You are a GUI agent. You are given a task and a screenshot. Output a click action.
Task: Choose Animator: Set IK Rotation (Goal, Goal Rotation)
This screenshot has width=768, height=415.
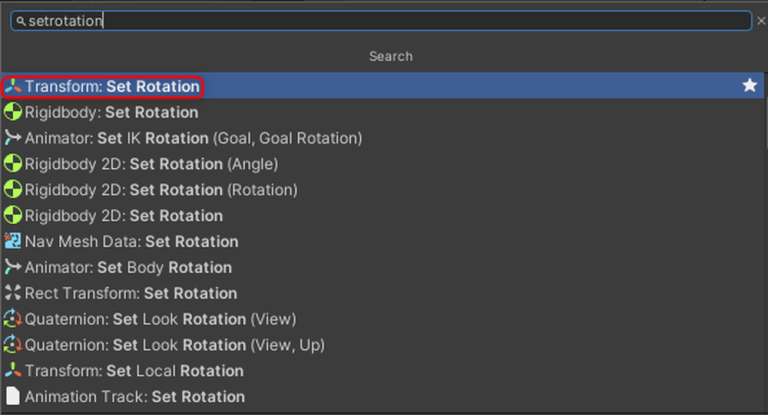(193, 138)
